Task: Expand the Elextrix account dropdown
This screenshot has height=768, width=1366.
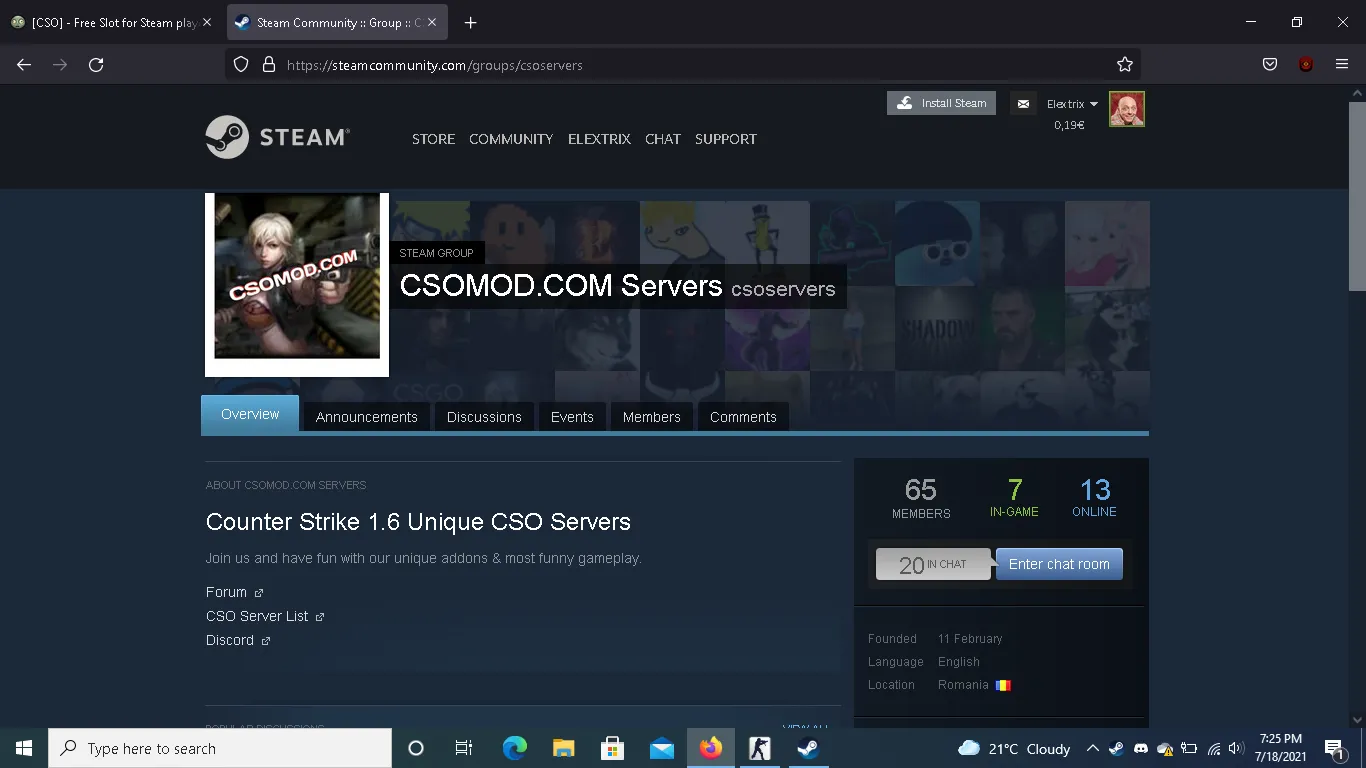Action: [1072, 104]
